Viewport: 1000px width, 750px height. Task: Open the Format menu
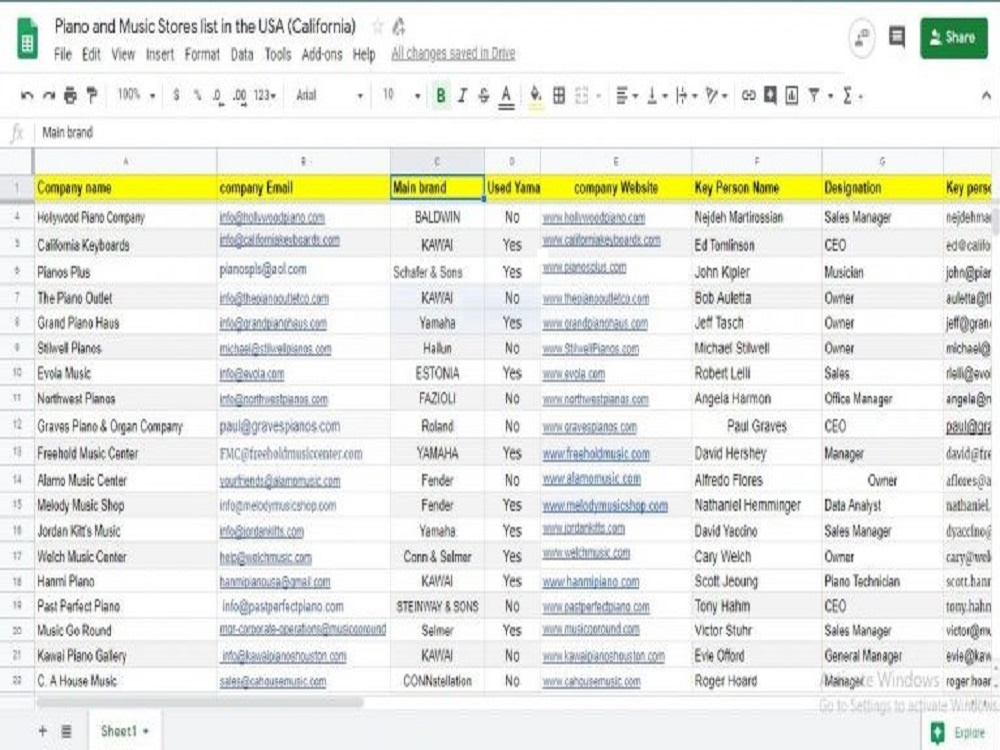point(202,54)
